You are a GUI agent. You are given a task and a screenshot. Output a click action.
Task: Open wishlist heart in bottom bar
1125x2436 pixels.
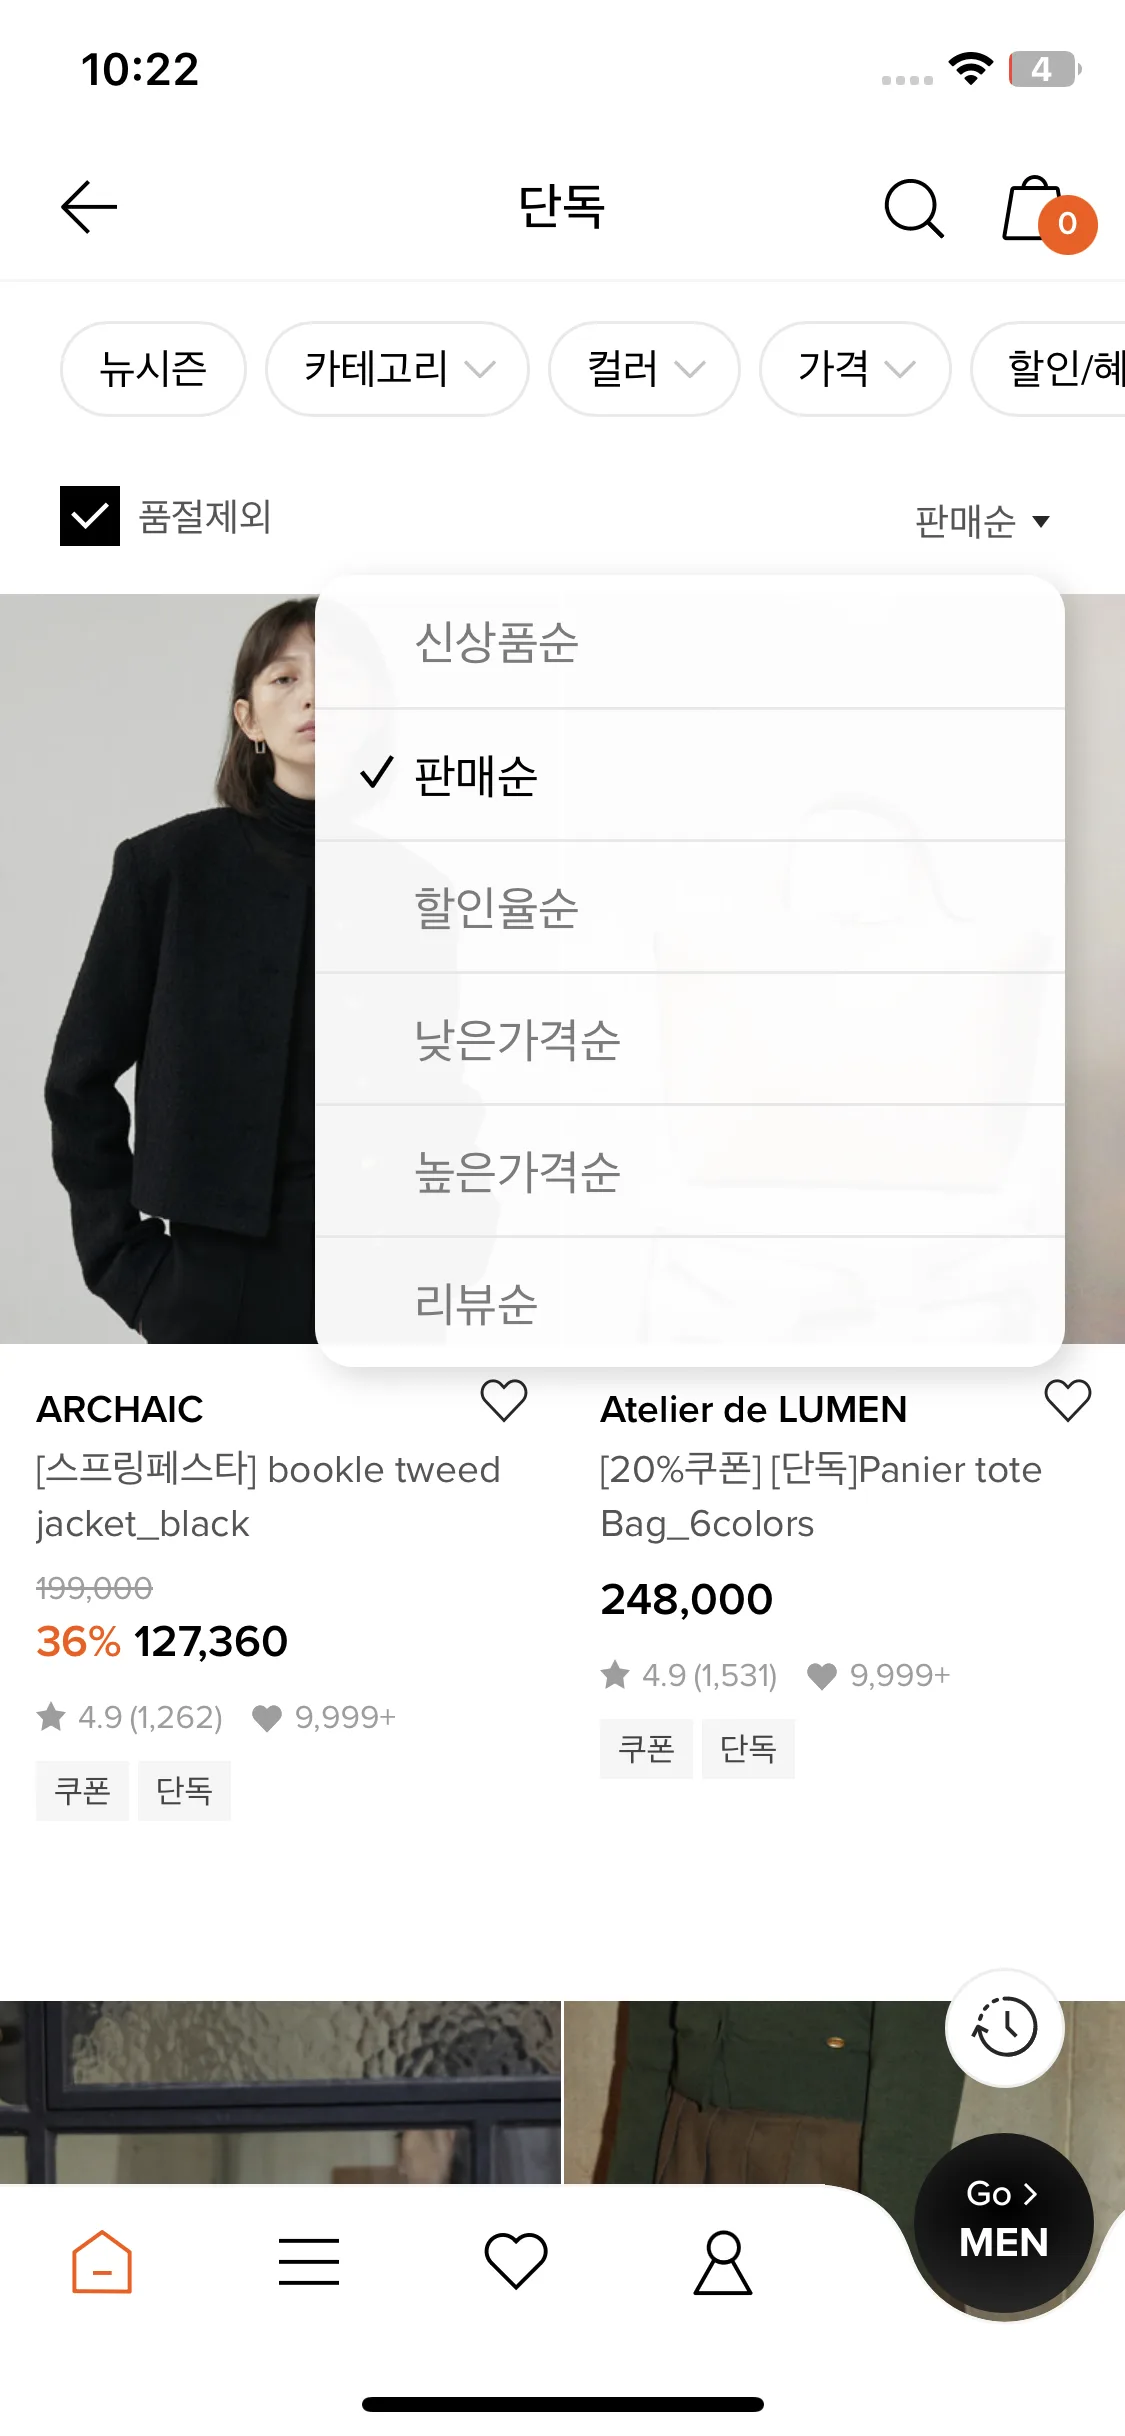pyautogui.click(x=516, y=2261)
